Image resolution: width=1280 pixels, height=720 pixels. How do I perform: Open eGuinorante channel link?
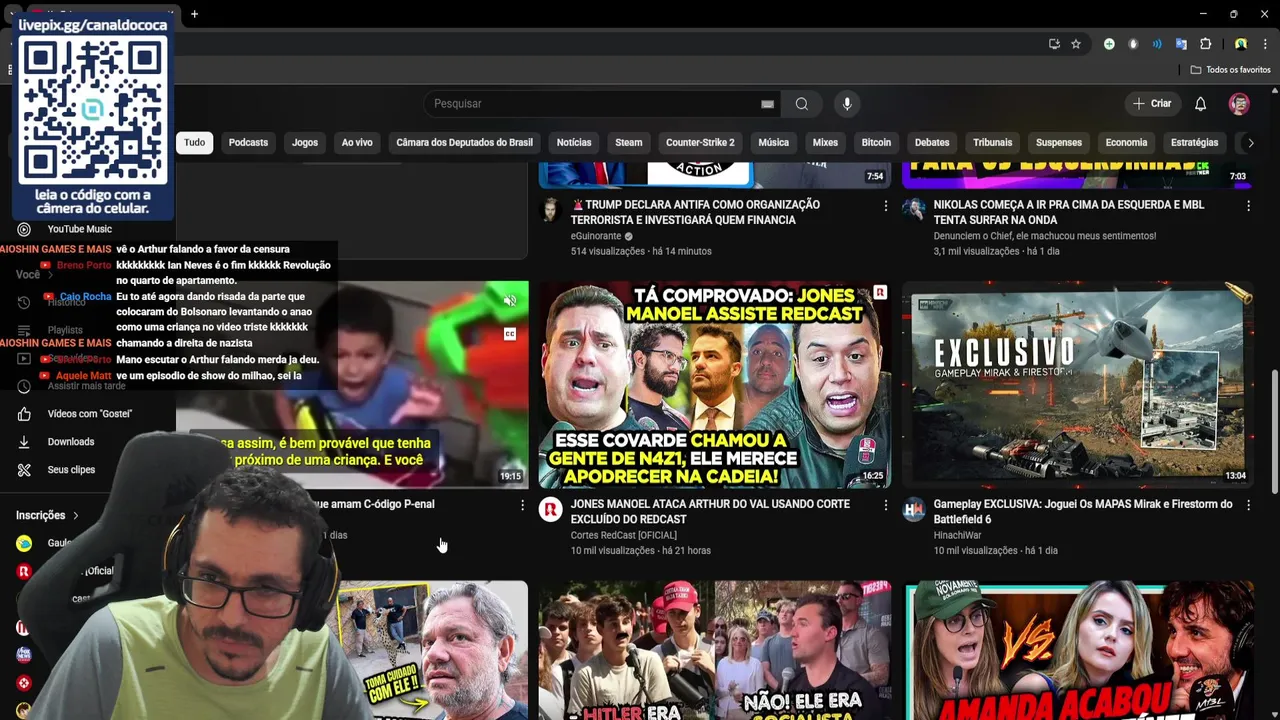595,236
